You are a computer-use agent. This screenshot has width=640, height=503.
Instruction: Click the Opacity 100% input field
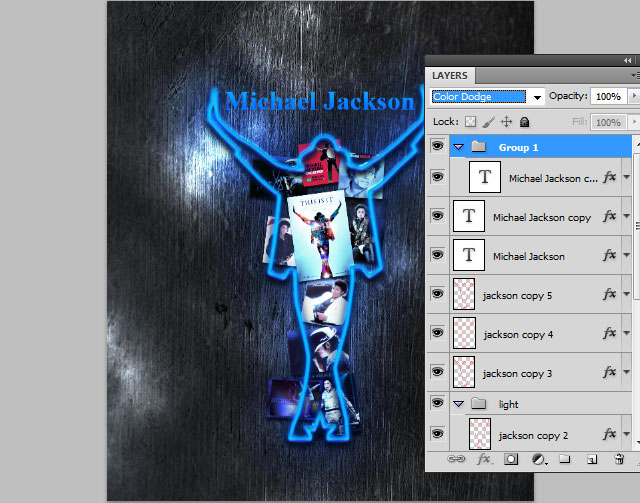click(608, 97)
